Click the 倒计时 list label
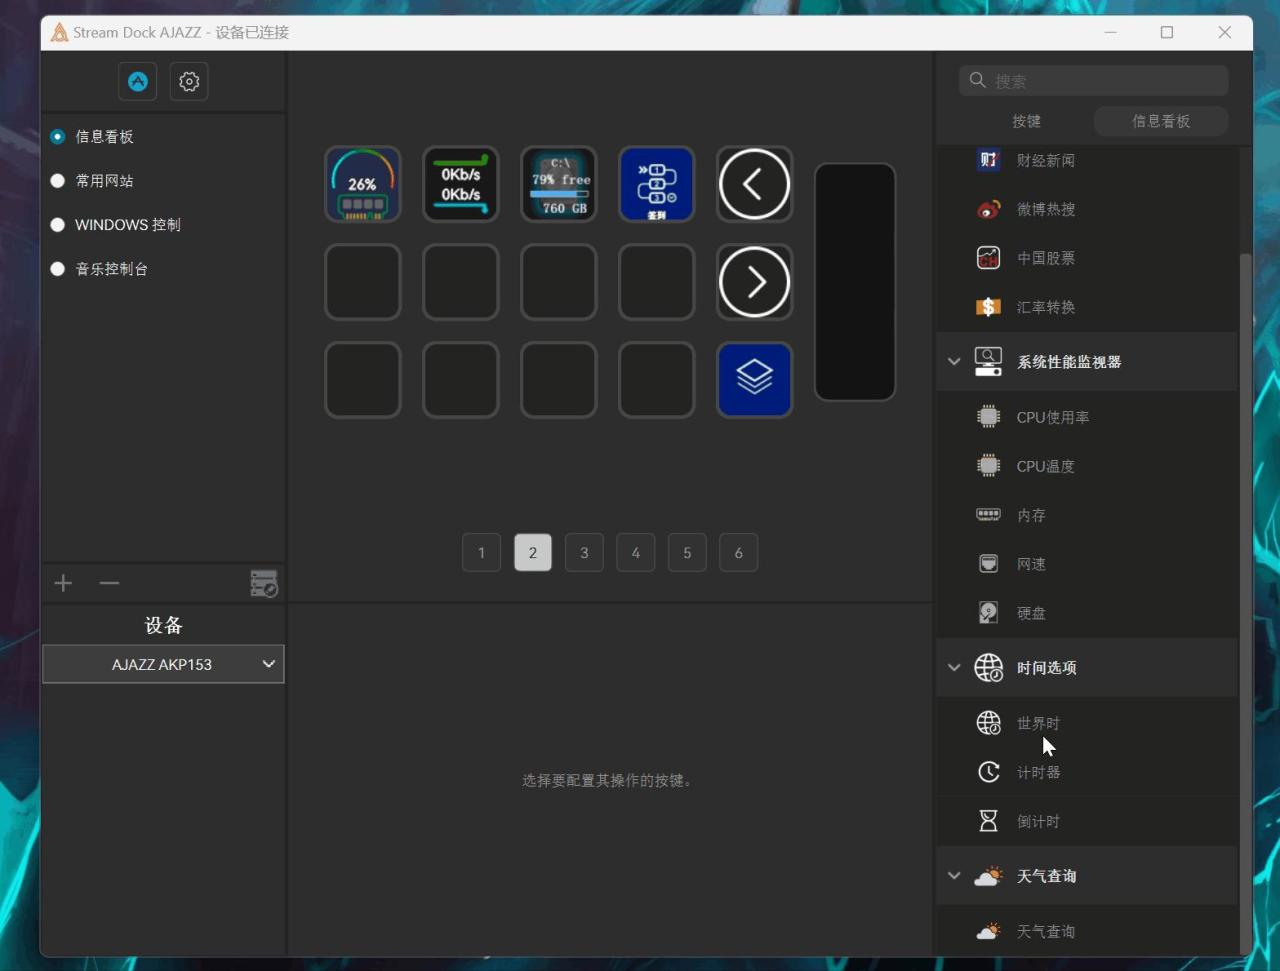The image size is (1280, 971). (x=1038, y=821)
